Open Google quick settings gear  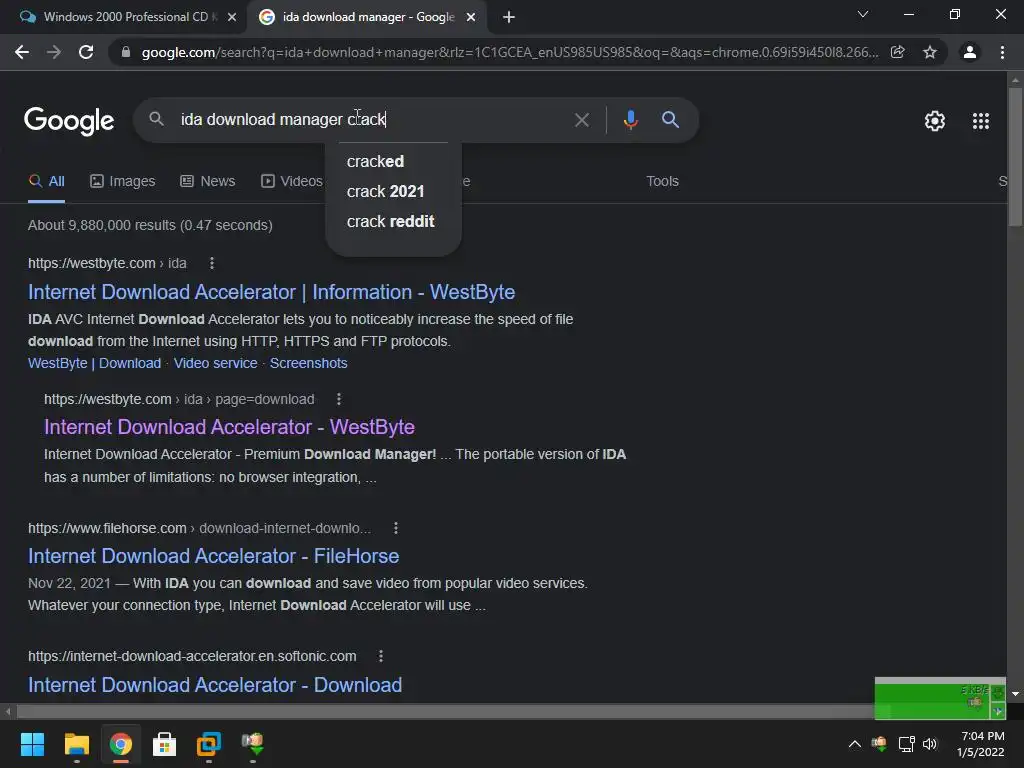click(x=935, y=121)
